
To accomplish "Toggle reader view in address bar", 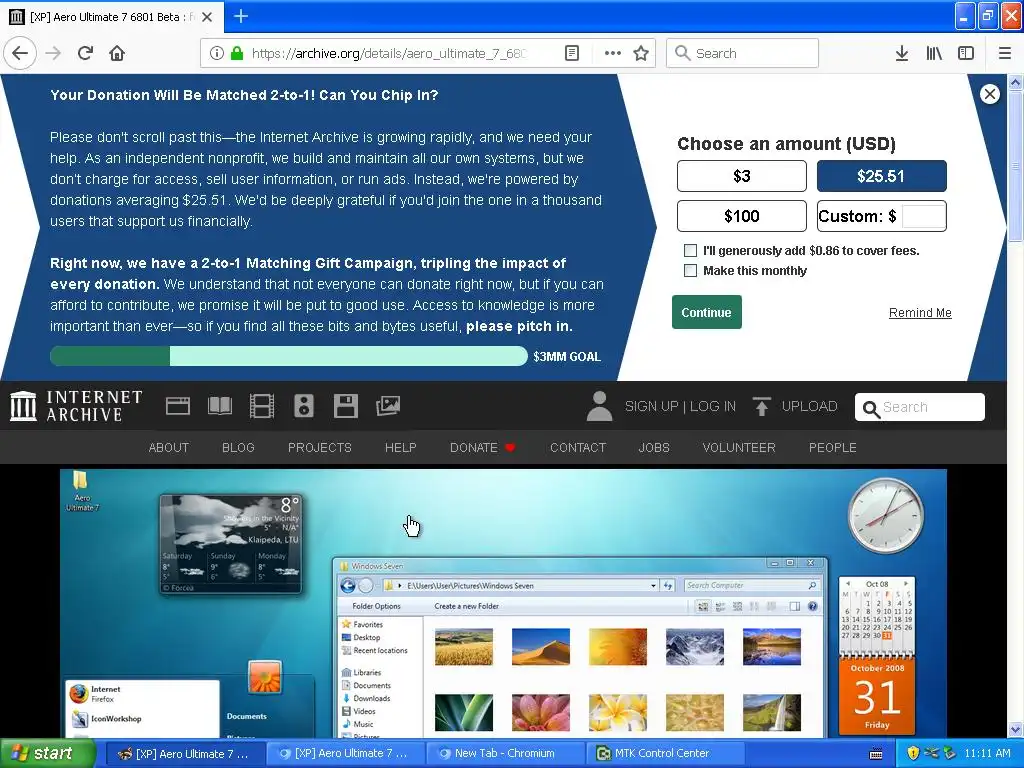I will 571,53.
